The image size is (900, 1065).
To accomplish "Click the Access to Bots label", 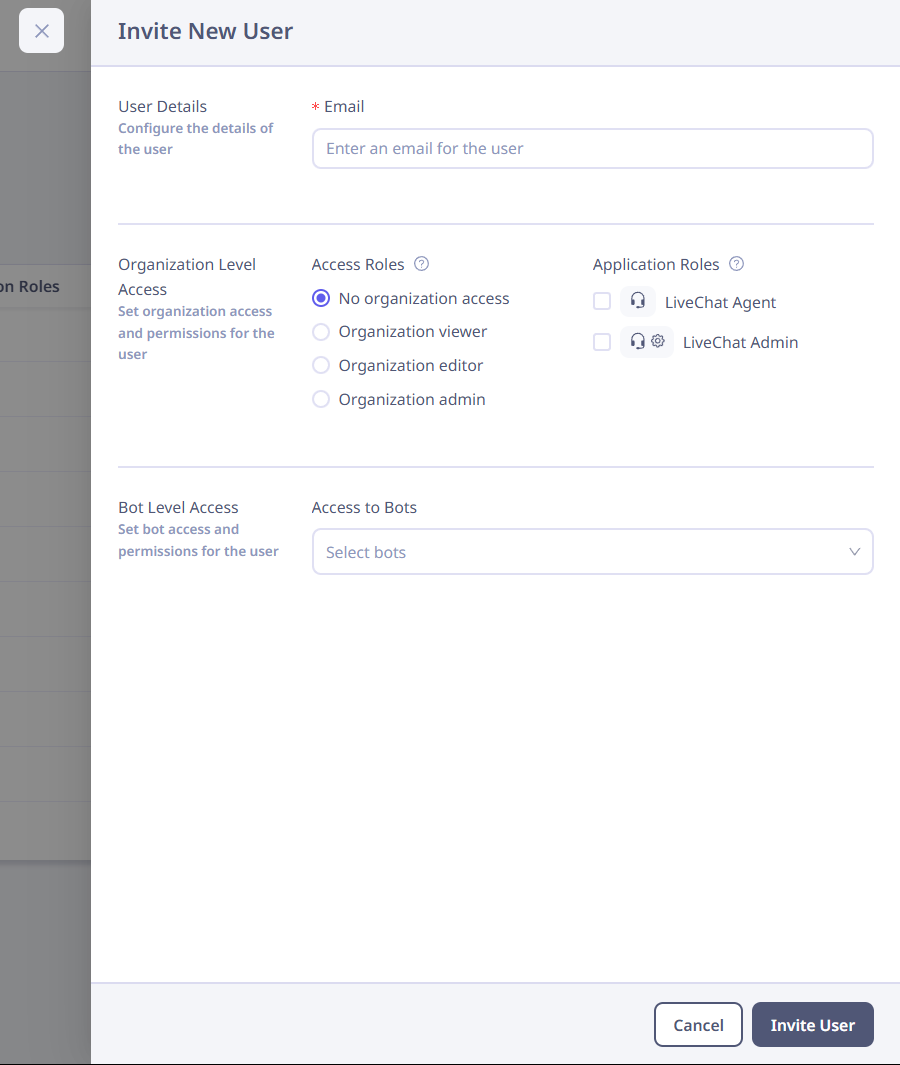I will pos(364,507).
